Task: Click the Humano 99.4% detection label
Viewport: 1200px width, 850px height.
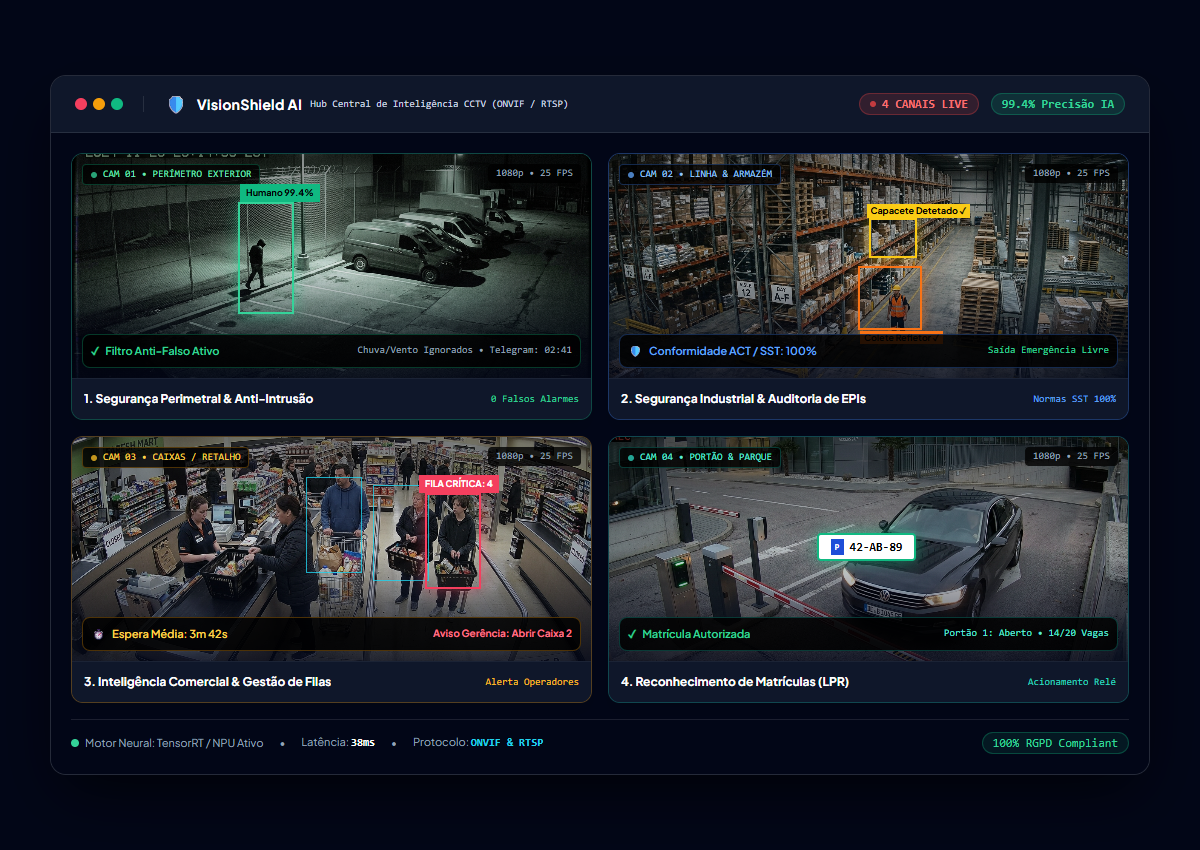Action: pyautogui.click(x=280, y=193)
